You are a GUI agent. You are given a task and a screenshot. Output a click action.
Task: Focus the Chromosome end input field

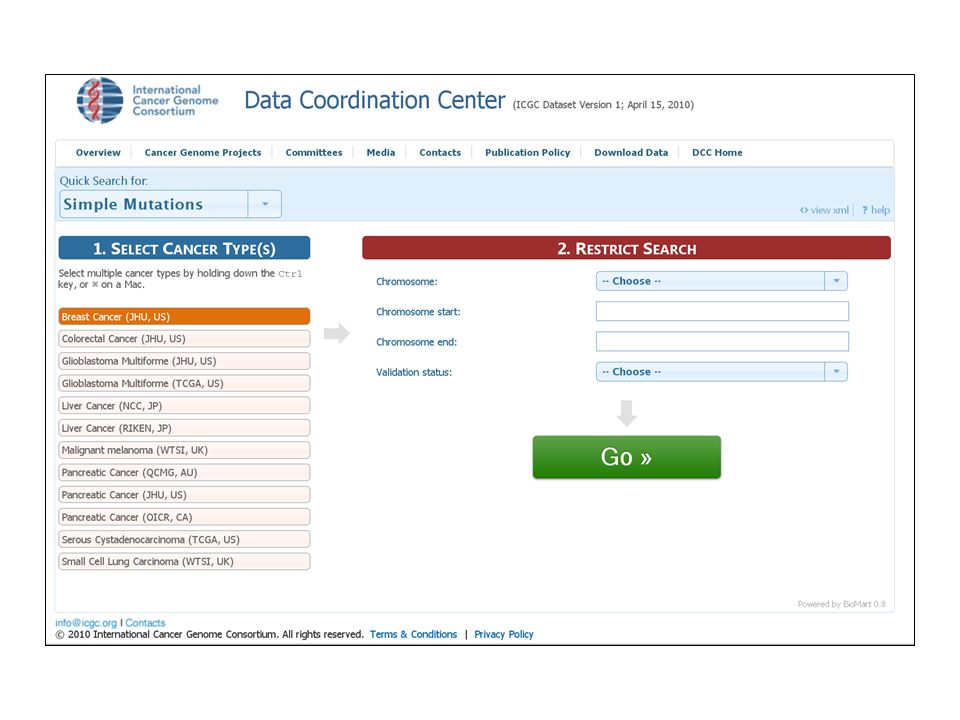coord(722,341)
